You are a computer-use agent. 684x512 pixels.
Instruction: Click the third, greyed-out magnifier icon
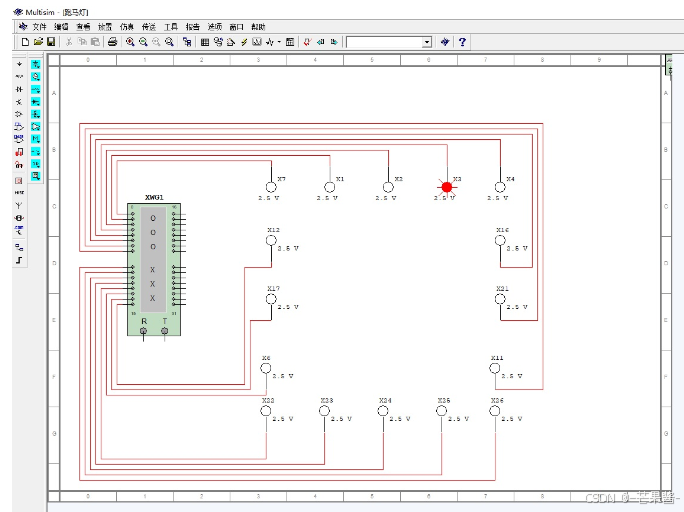(156, 42)
